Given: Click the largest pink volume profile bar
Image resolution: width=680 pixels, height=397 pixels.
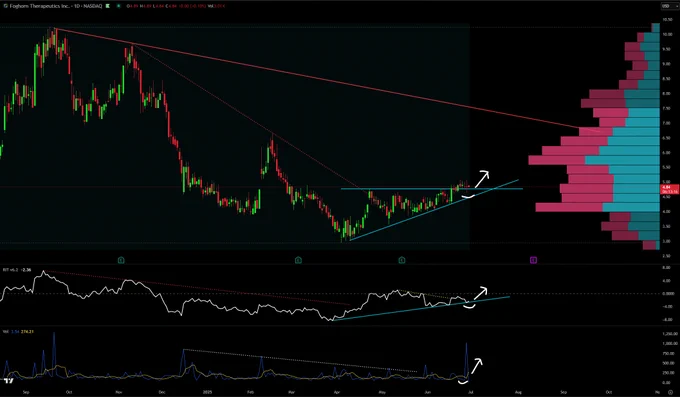Looking at the screenshot, I should [x=557, y=160].
